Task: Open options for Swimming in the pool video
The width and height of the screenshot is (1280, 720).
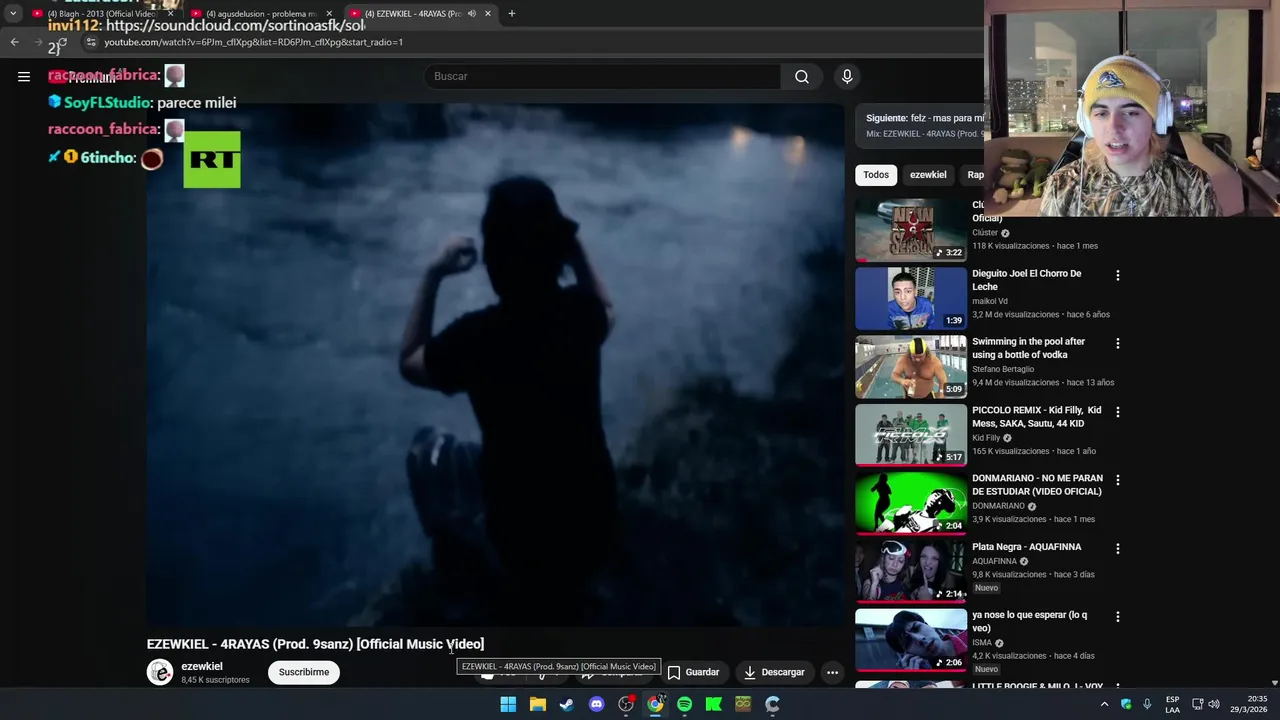Action: click(1118, 343)
